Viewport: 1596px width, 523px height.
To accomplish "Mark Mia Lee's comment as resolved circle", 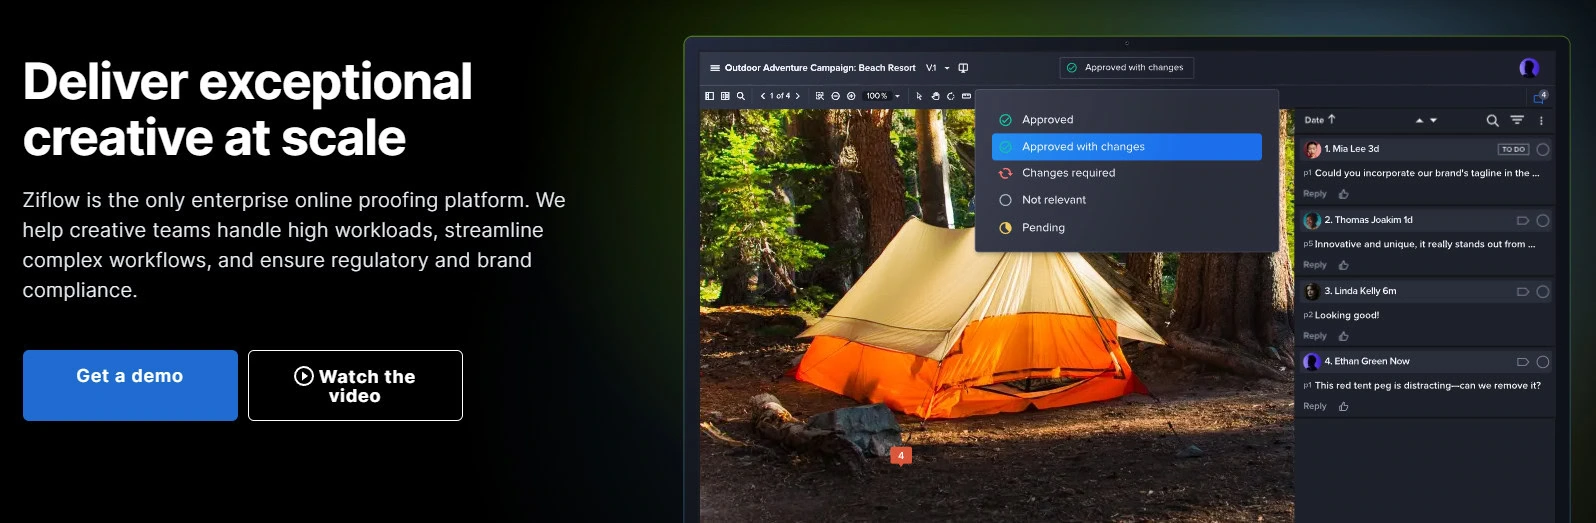I will pos(1543,149).
